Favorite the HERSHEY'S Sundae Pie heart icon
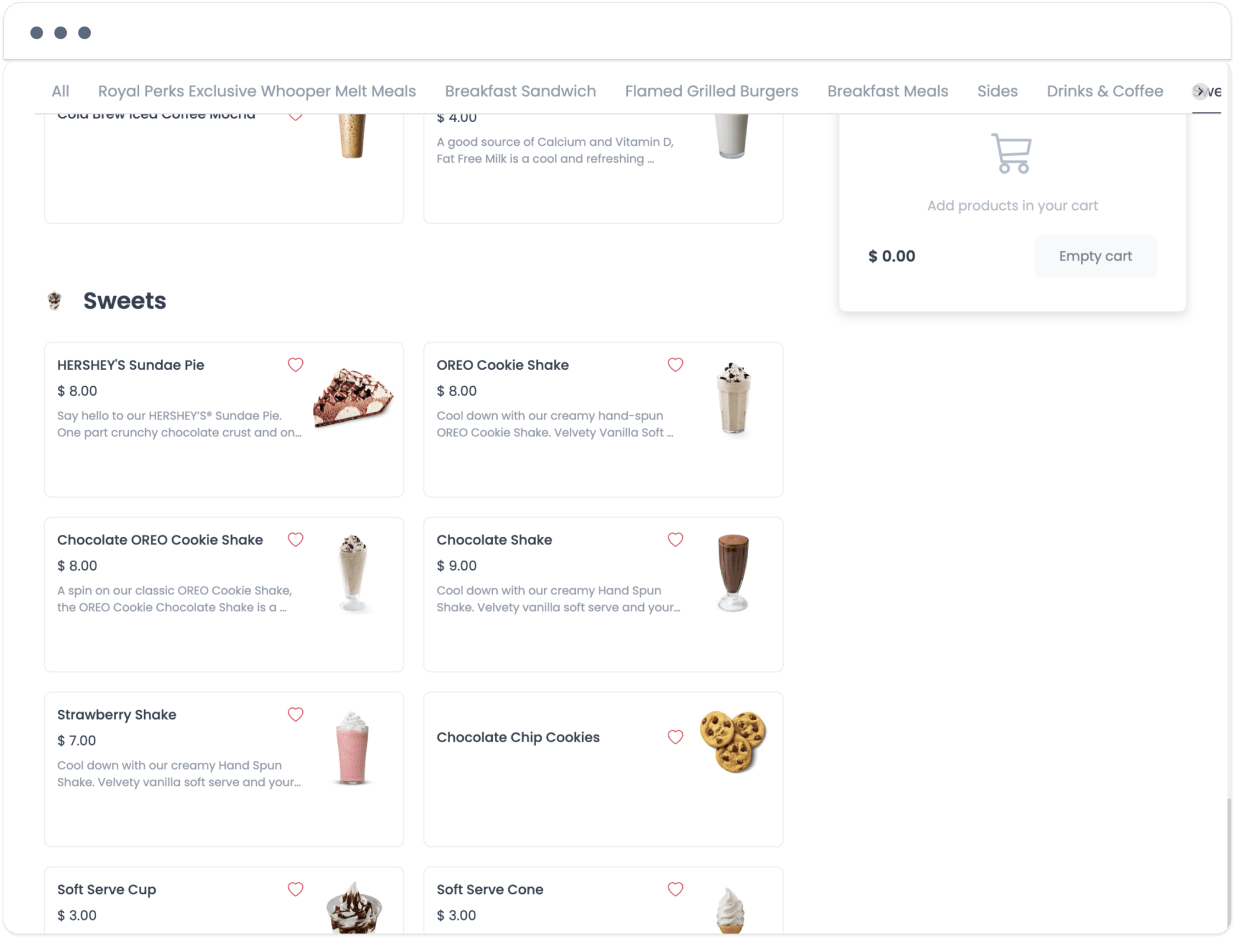Viewport: 1235px width, 939px height. coord(296,365)
